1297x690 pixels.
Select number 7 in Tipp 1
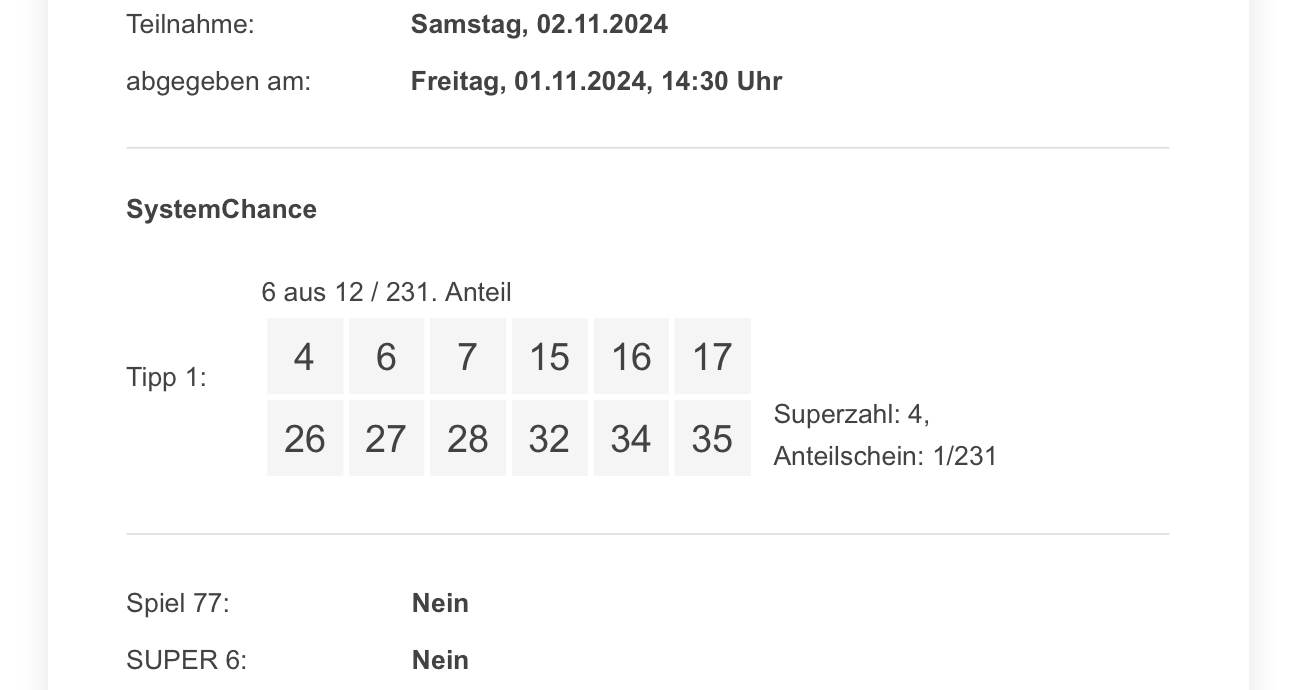click(468, 356)
